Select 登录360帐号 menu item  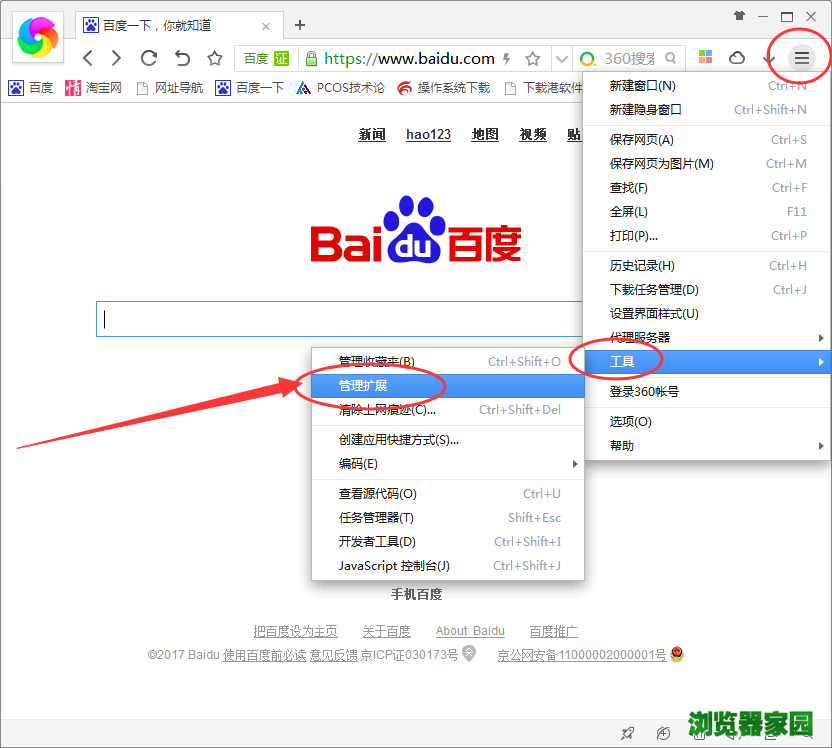coord(707,392)
